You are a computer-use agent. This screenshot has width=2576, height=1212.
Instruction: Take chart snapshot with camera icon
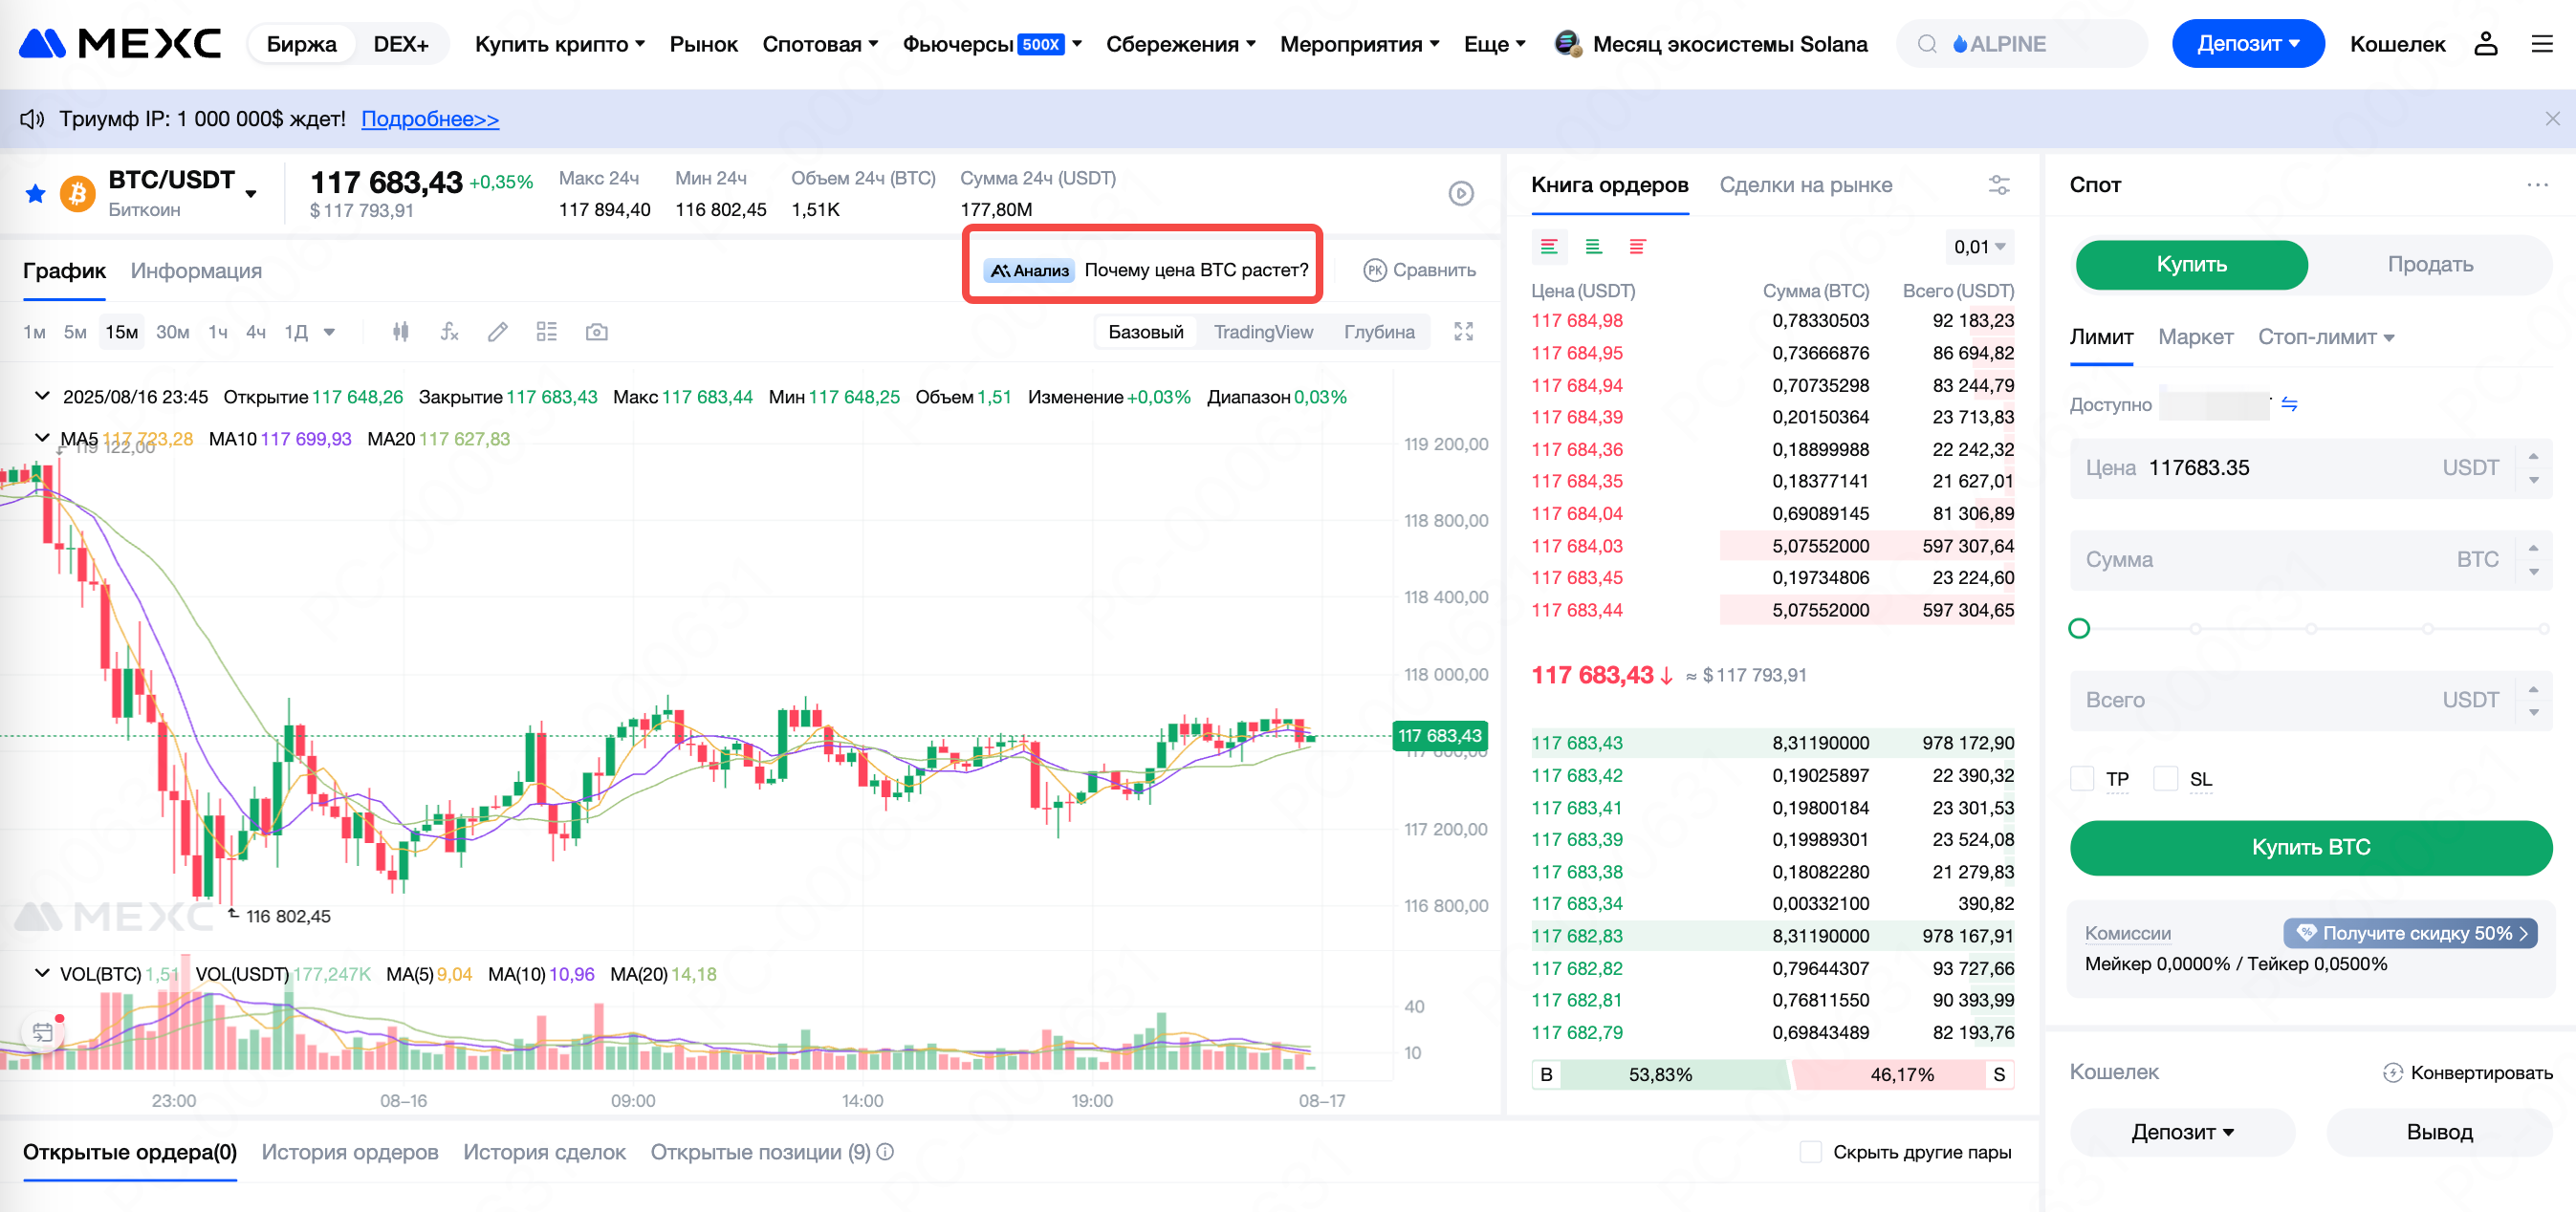596,332
